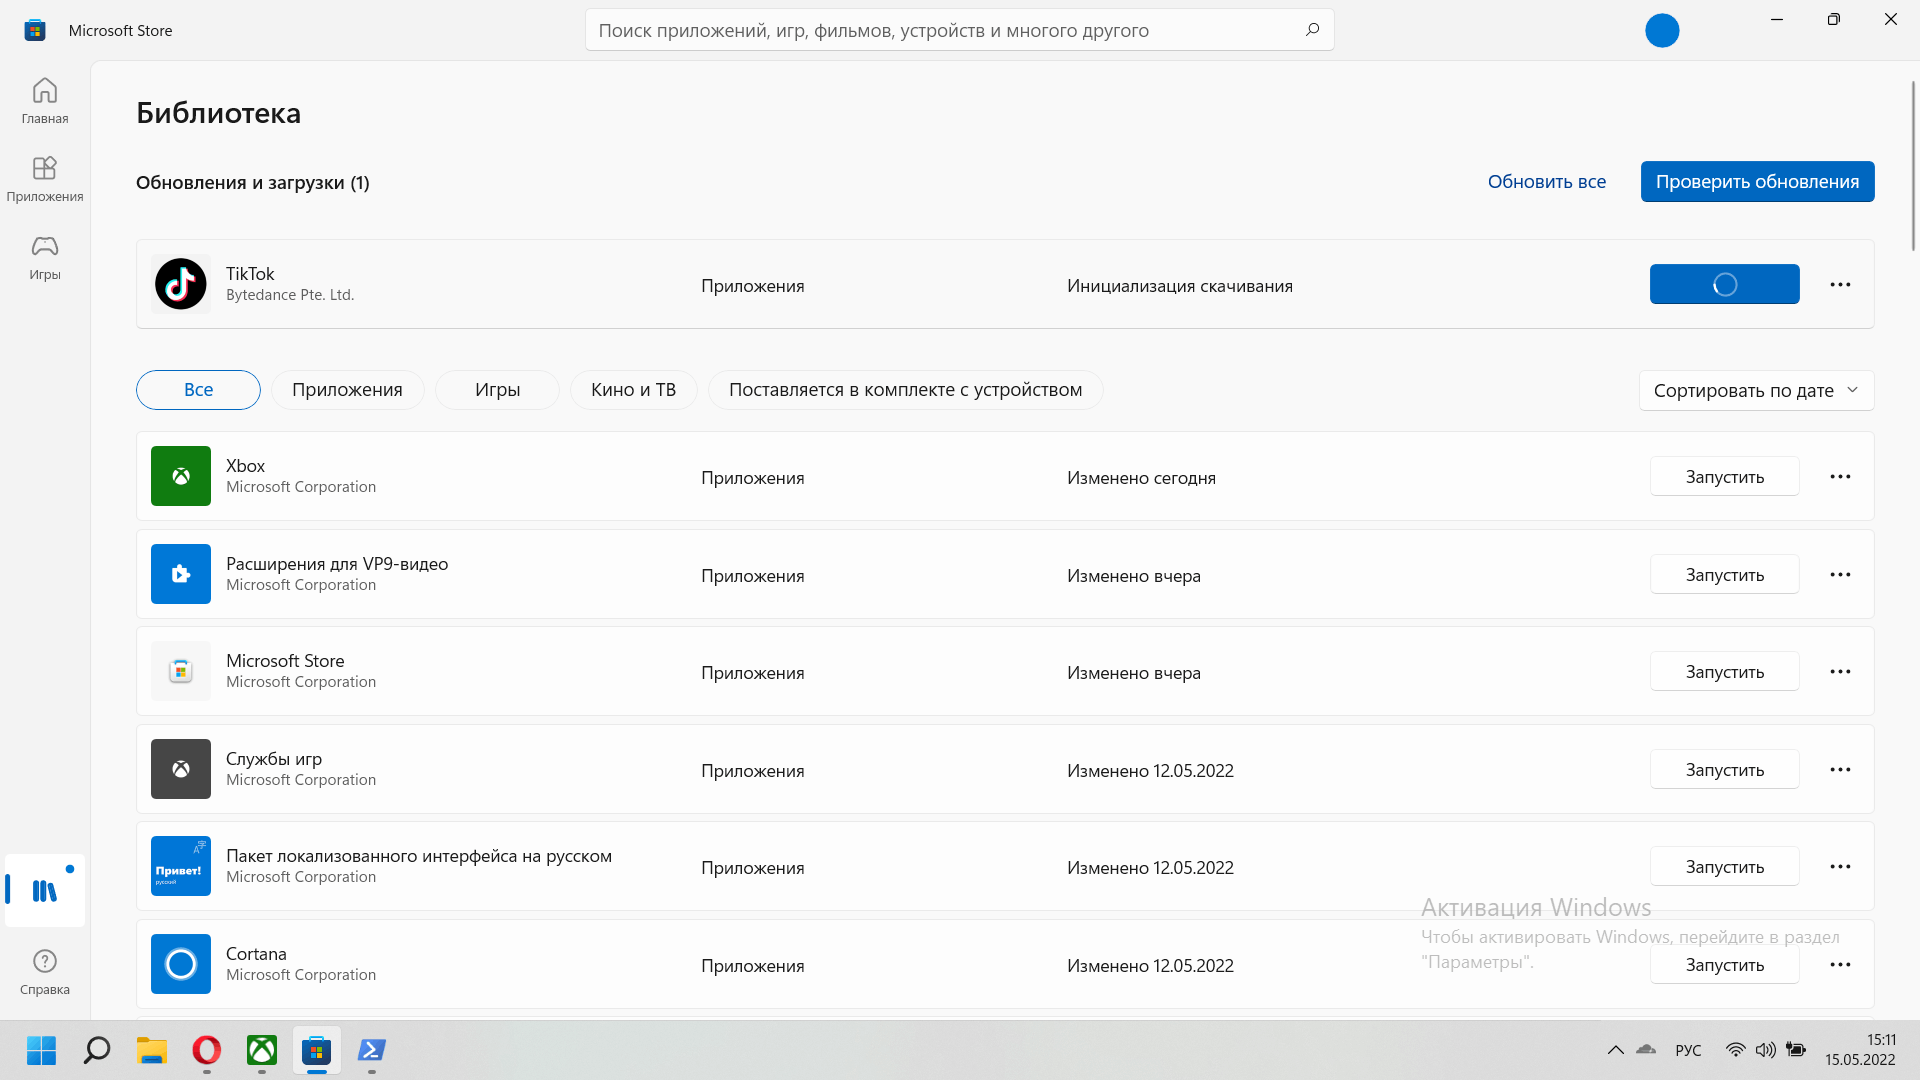Click 'Инициализация скачивания' status text
This screenshot has height=1080, width=1920.
[1180, 286]
